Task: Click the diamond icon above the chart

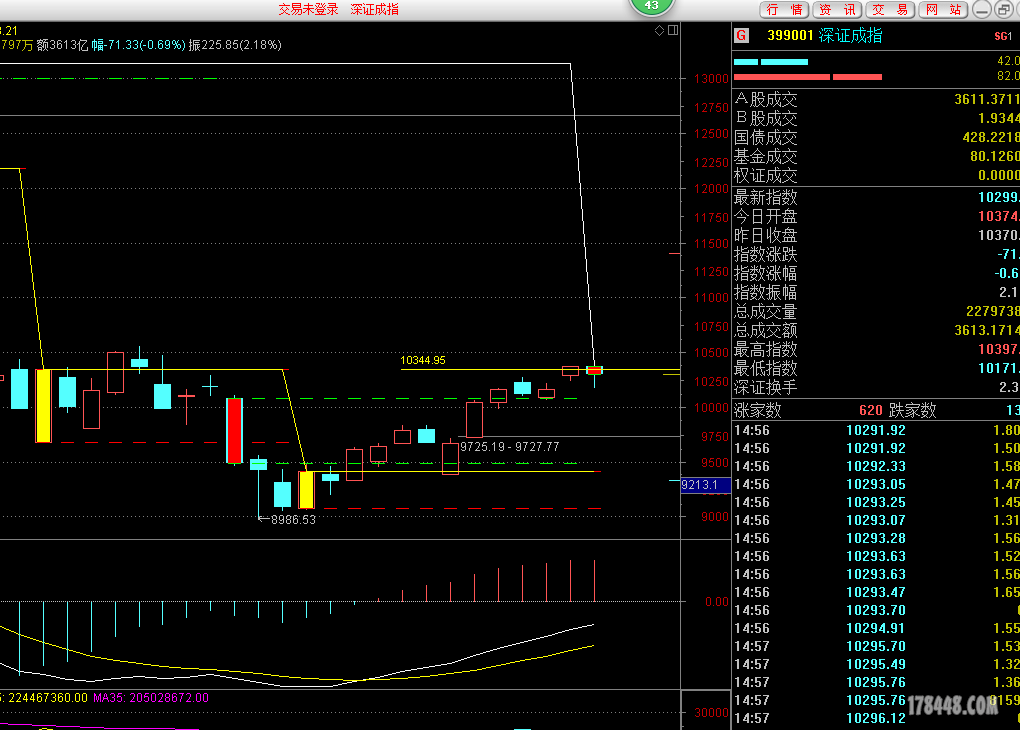Action: coord(659,30)
